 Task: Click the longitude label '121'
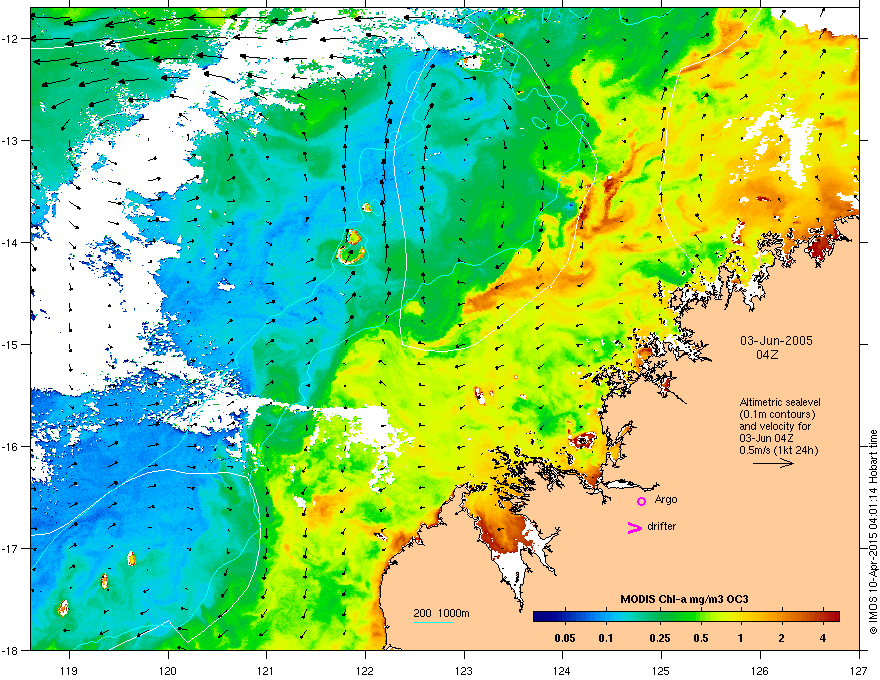pos(266,670)
